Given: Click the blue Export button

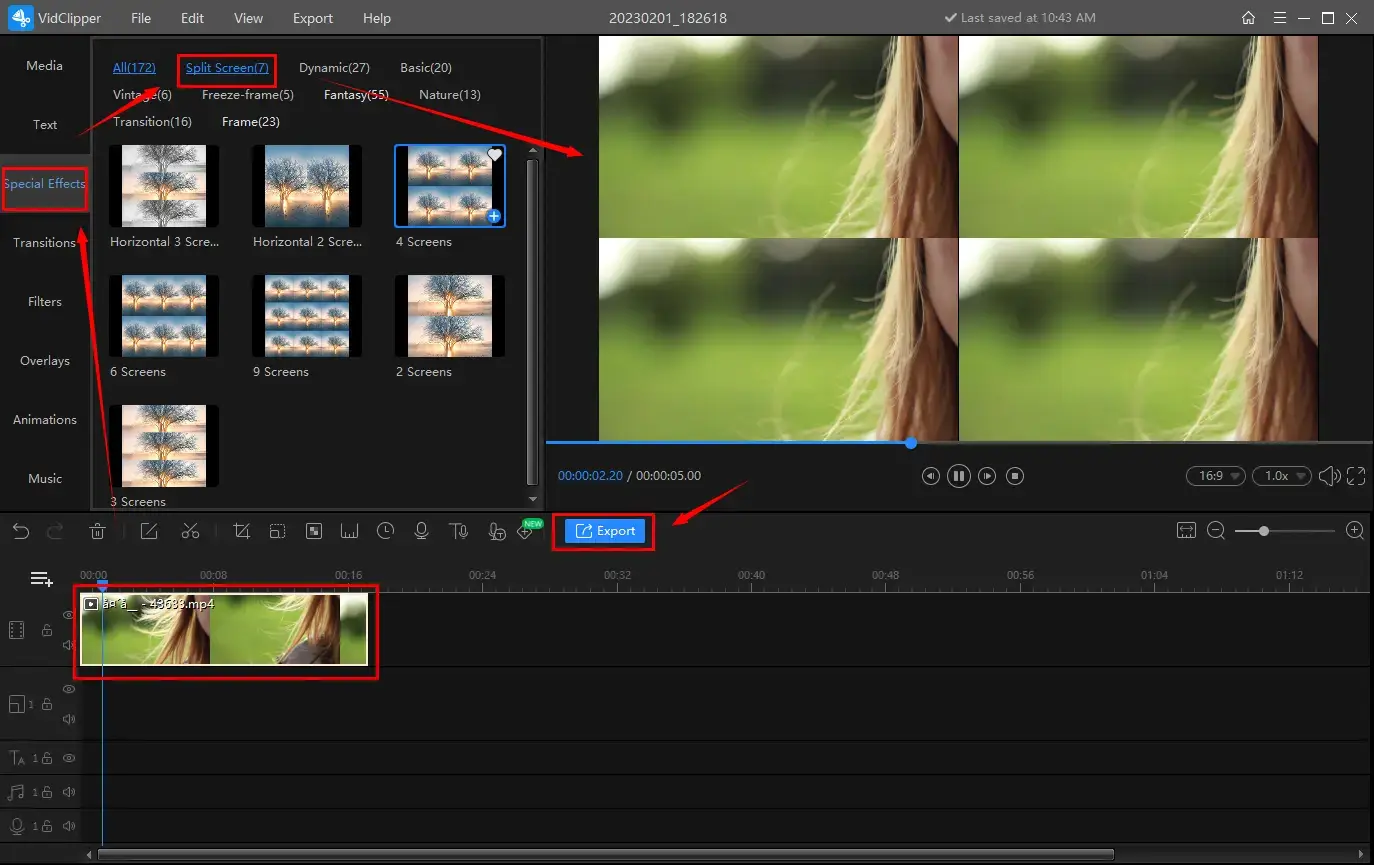Looking at the screenshot, I should [604, 531].
